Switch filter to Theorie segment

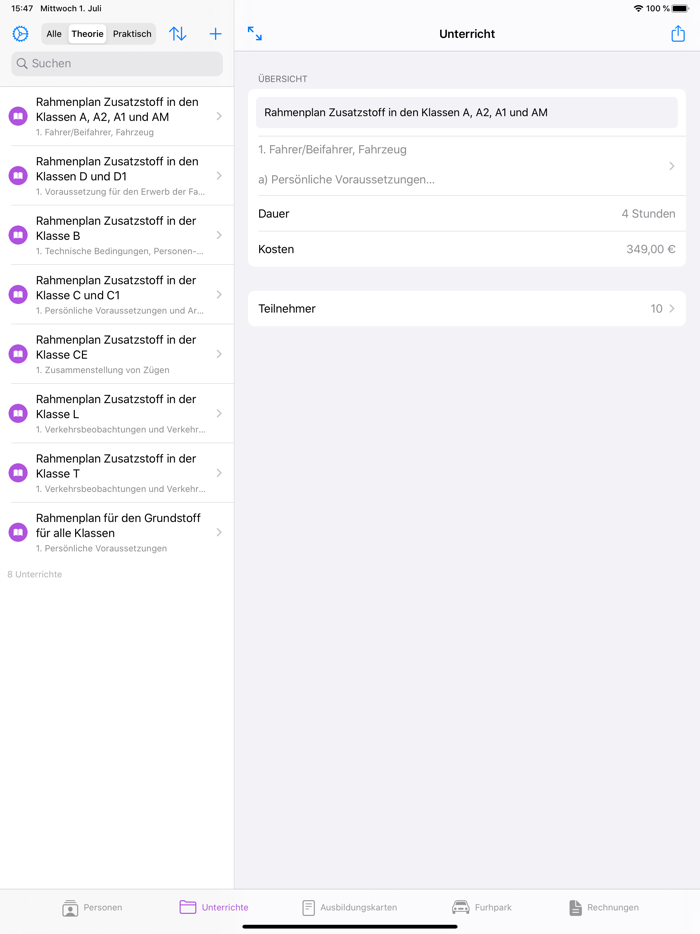coord(87,34)
